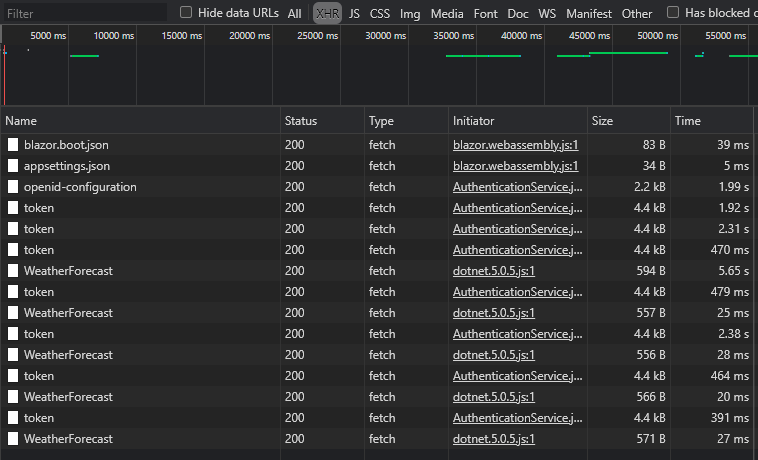Image resolution: width=758 pixels, height=460 pixels.
Task: Click the 2.2 kB size cell
Action: (x=649, y=187)
